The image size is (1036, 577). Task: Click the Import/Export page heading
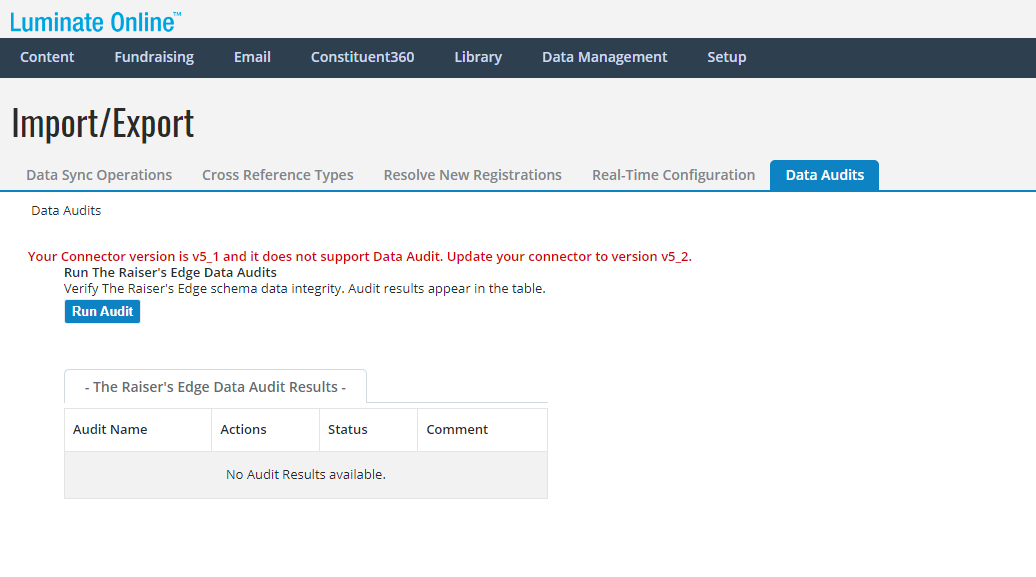coord(103,124)
